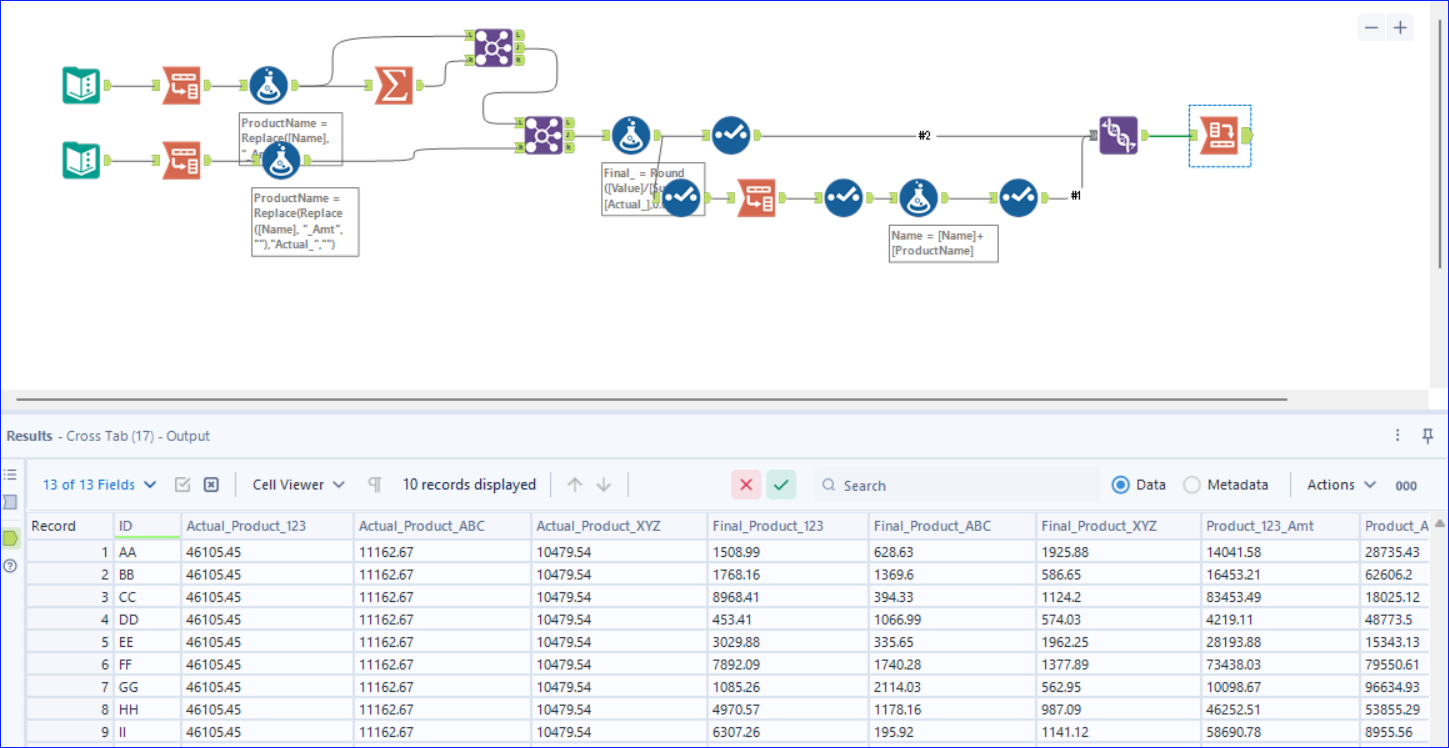1449x748 pixels.
Task: Select the top Input Data tool
Action: (x=81, y=85)
